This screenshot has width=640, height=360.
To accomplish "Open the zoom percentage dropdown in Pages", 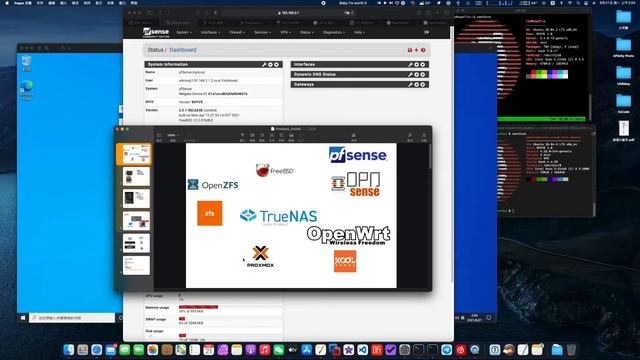I will click(x=173, y=135).
